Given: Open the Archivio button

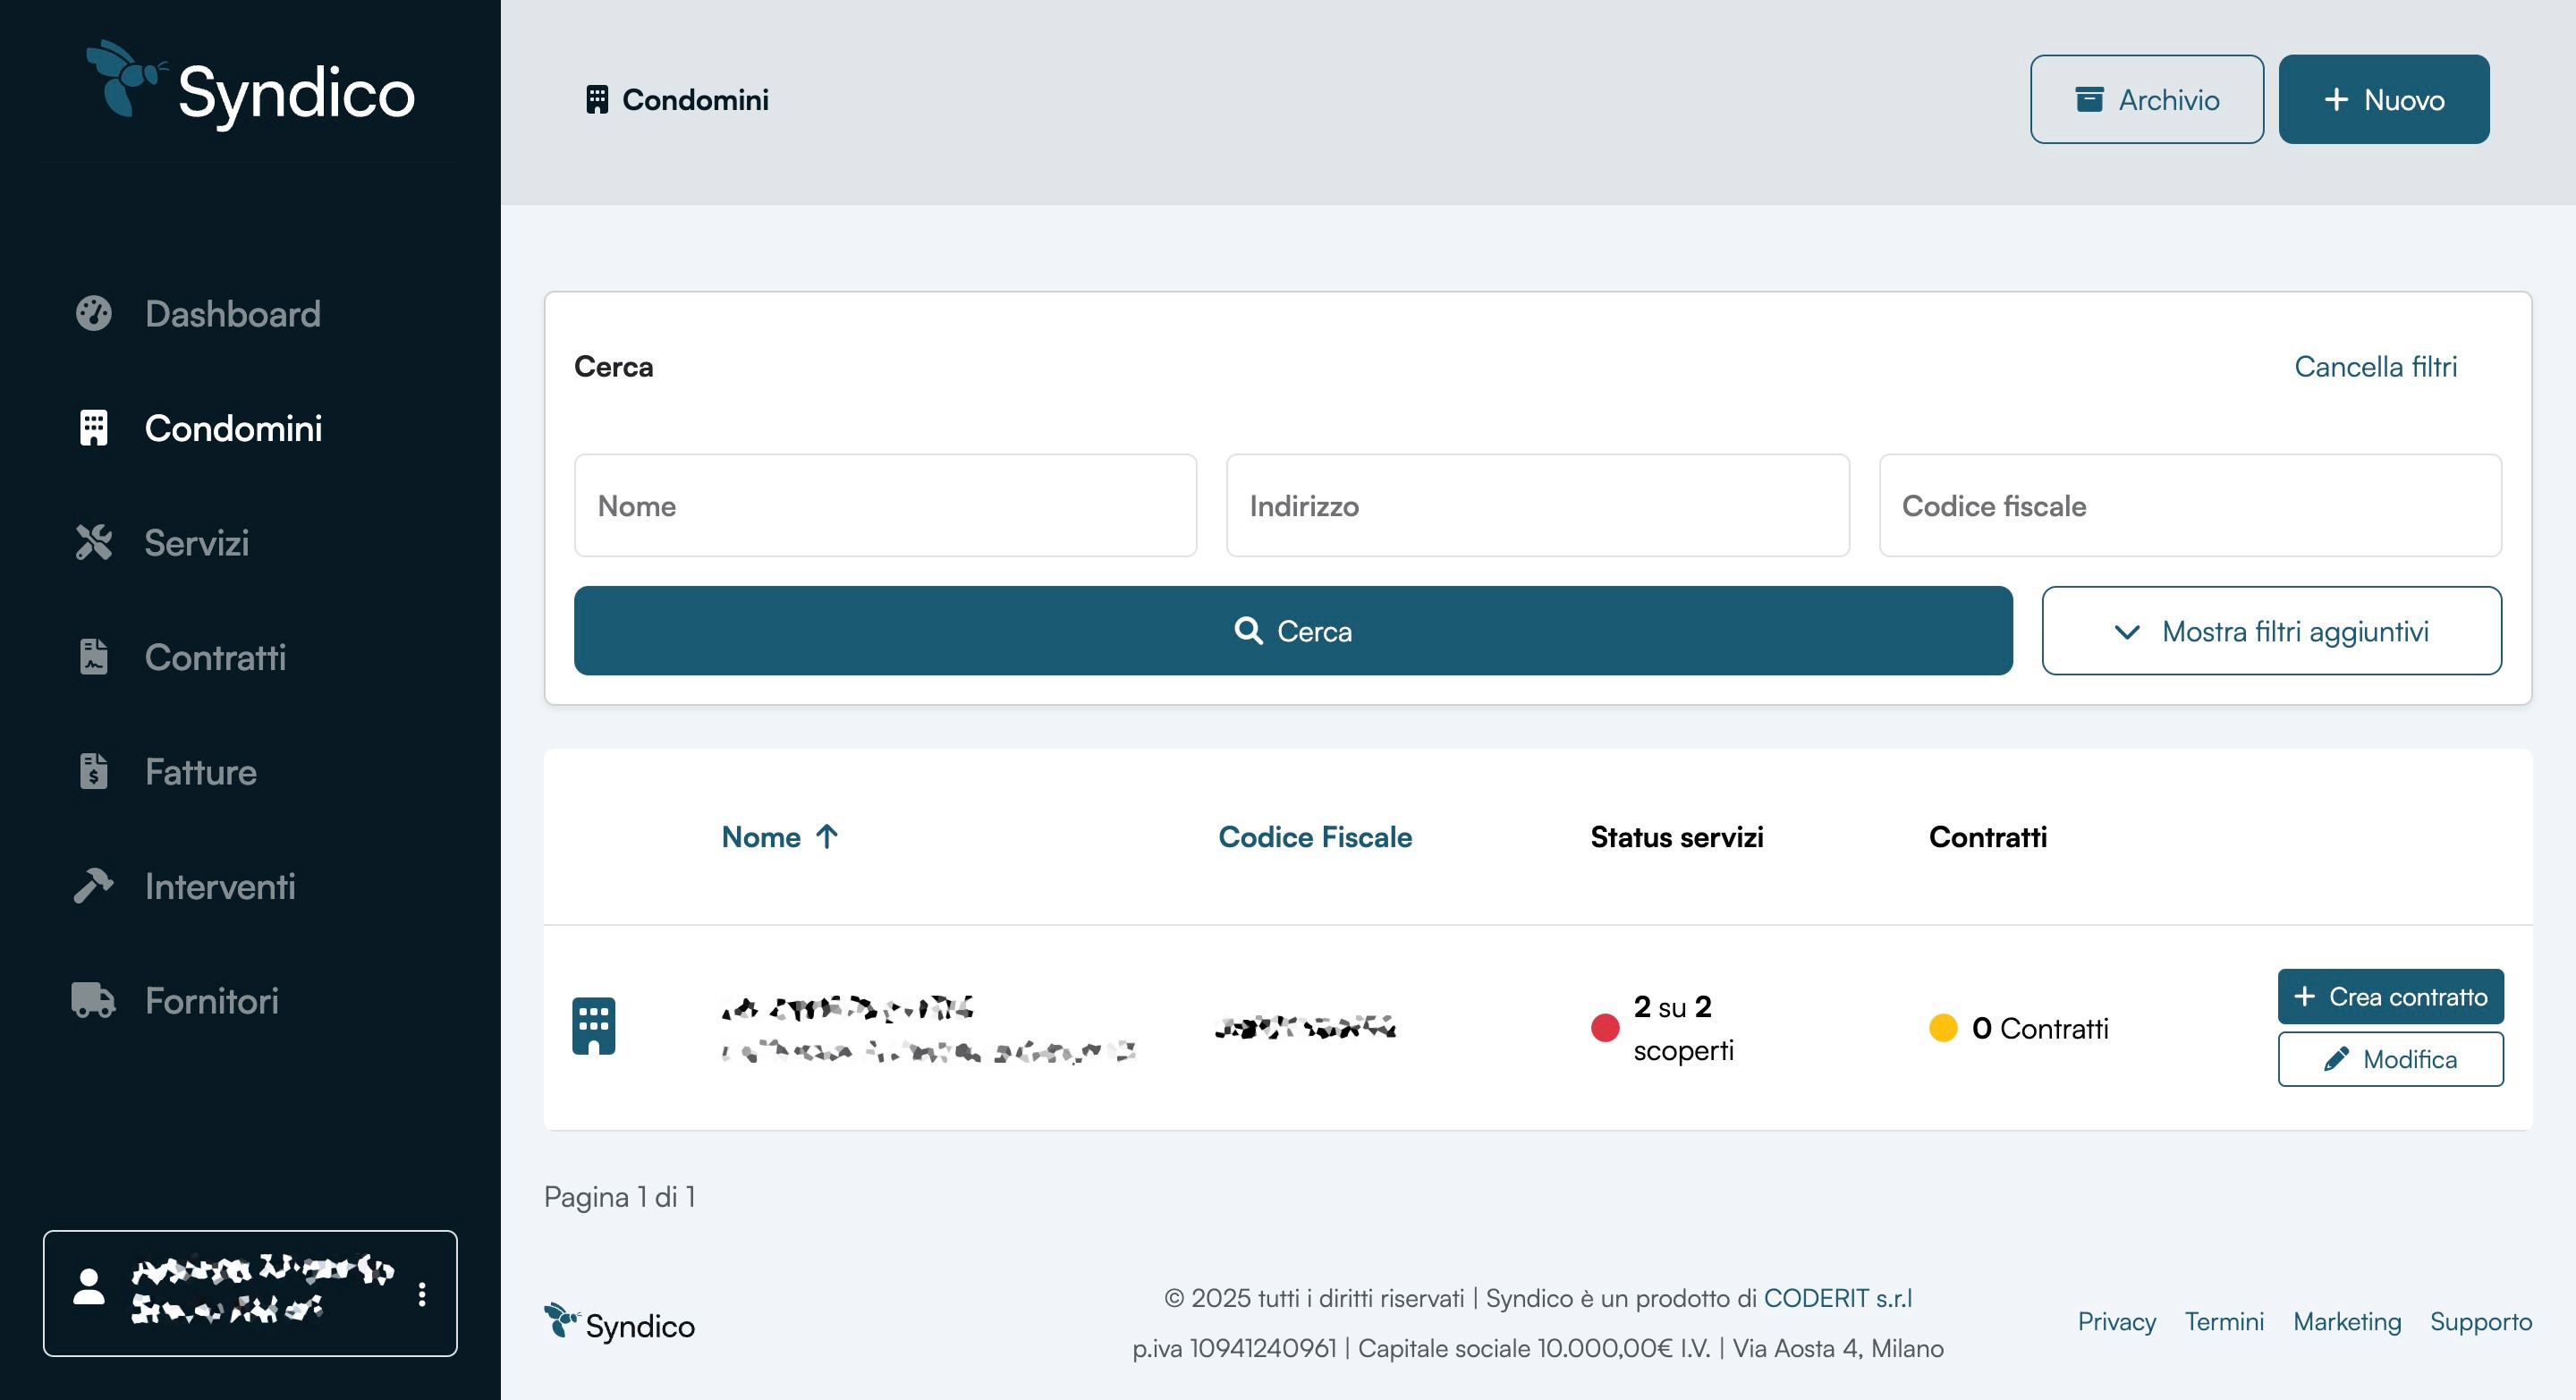Looking at the screenshot, I should coord(2146,100).
